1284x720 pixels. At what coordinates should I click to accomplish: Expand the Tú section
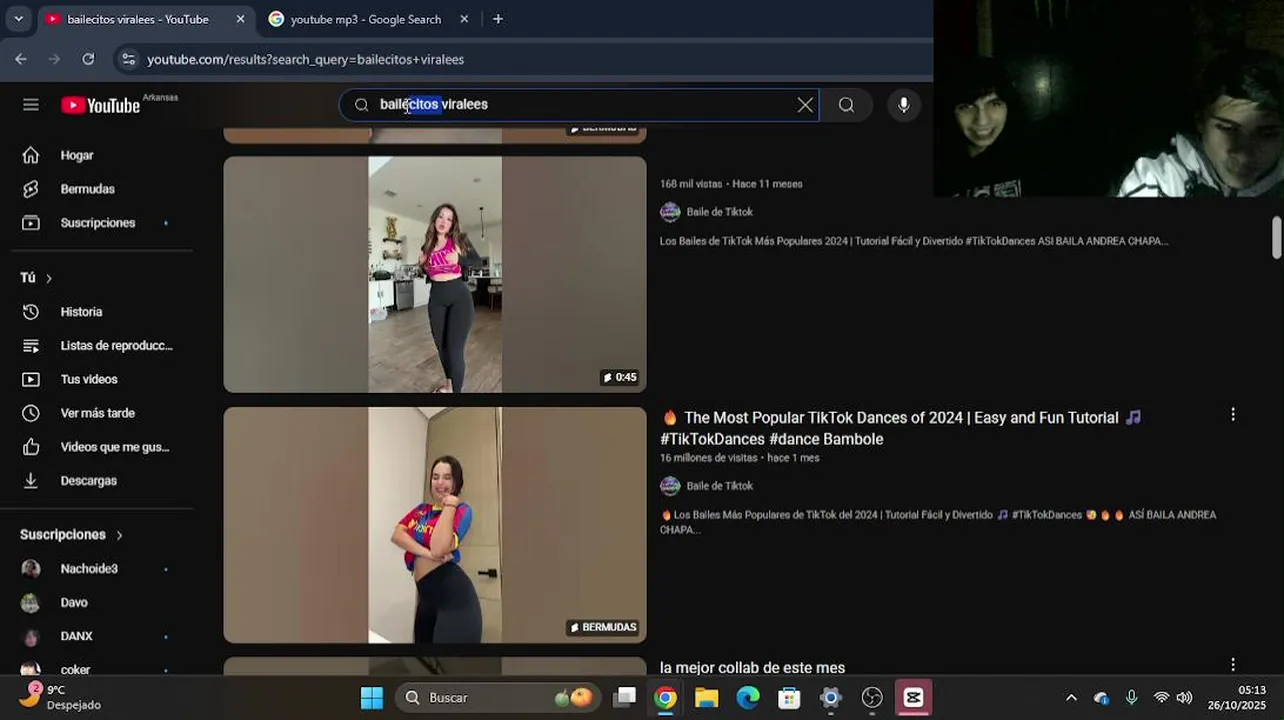pyautogui.click(x=36, y=278)
